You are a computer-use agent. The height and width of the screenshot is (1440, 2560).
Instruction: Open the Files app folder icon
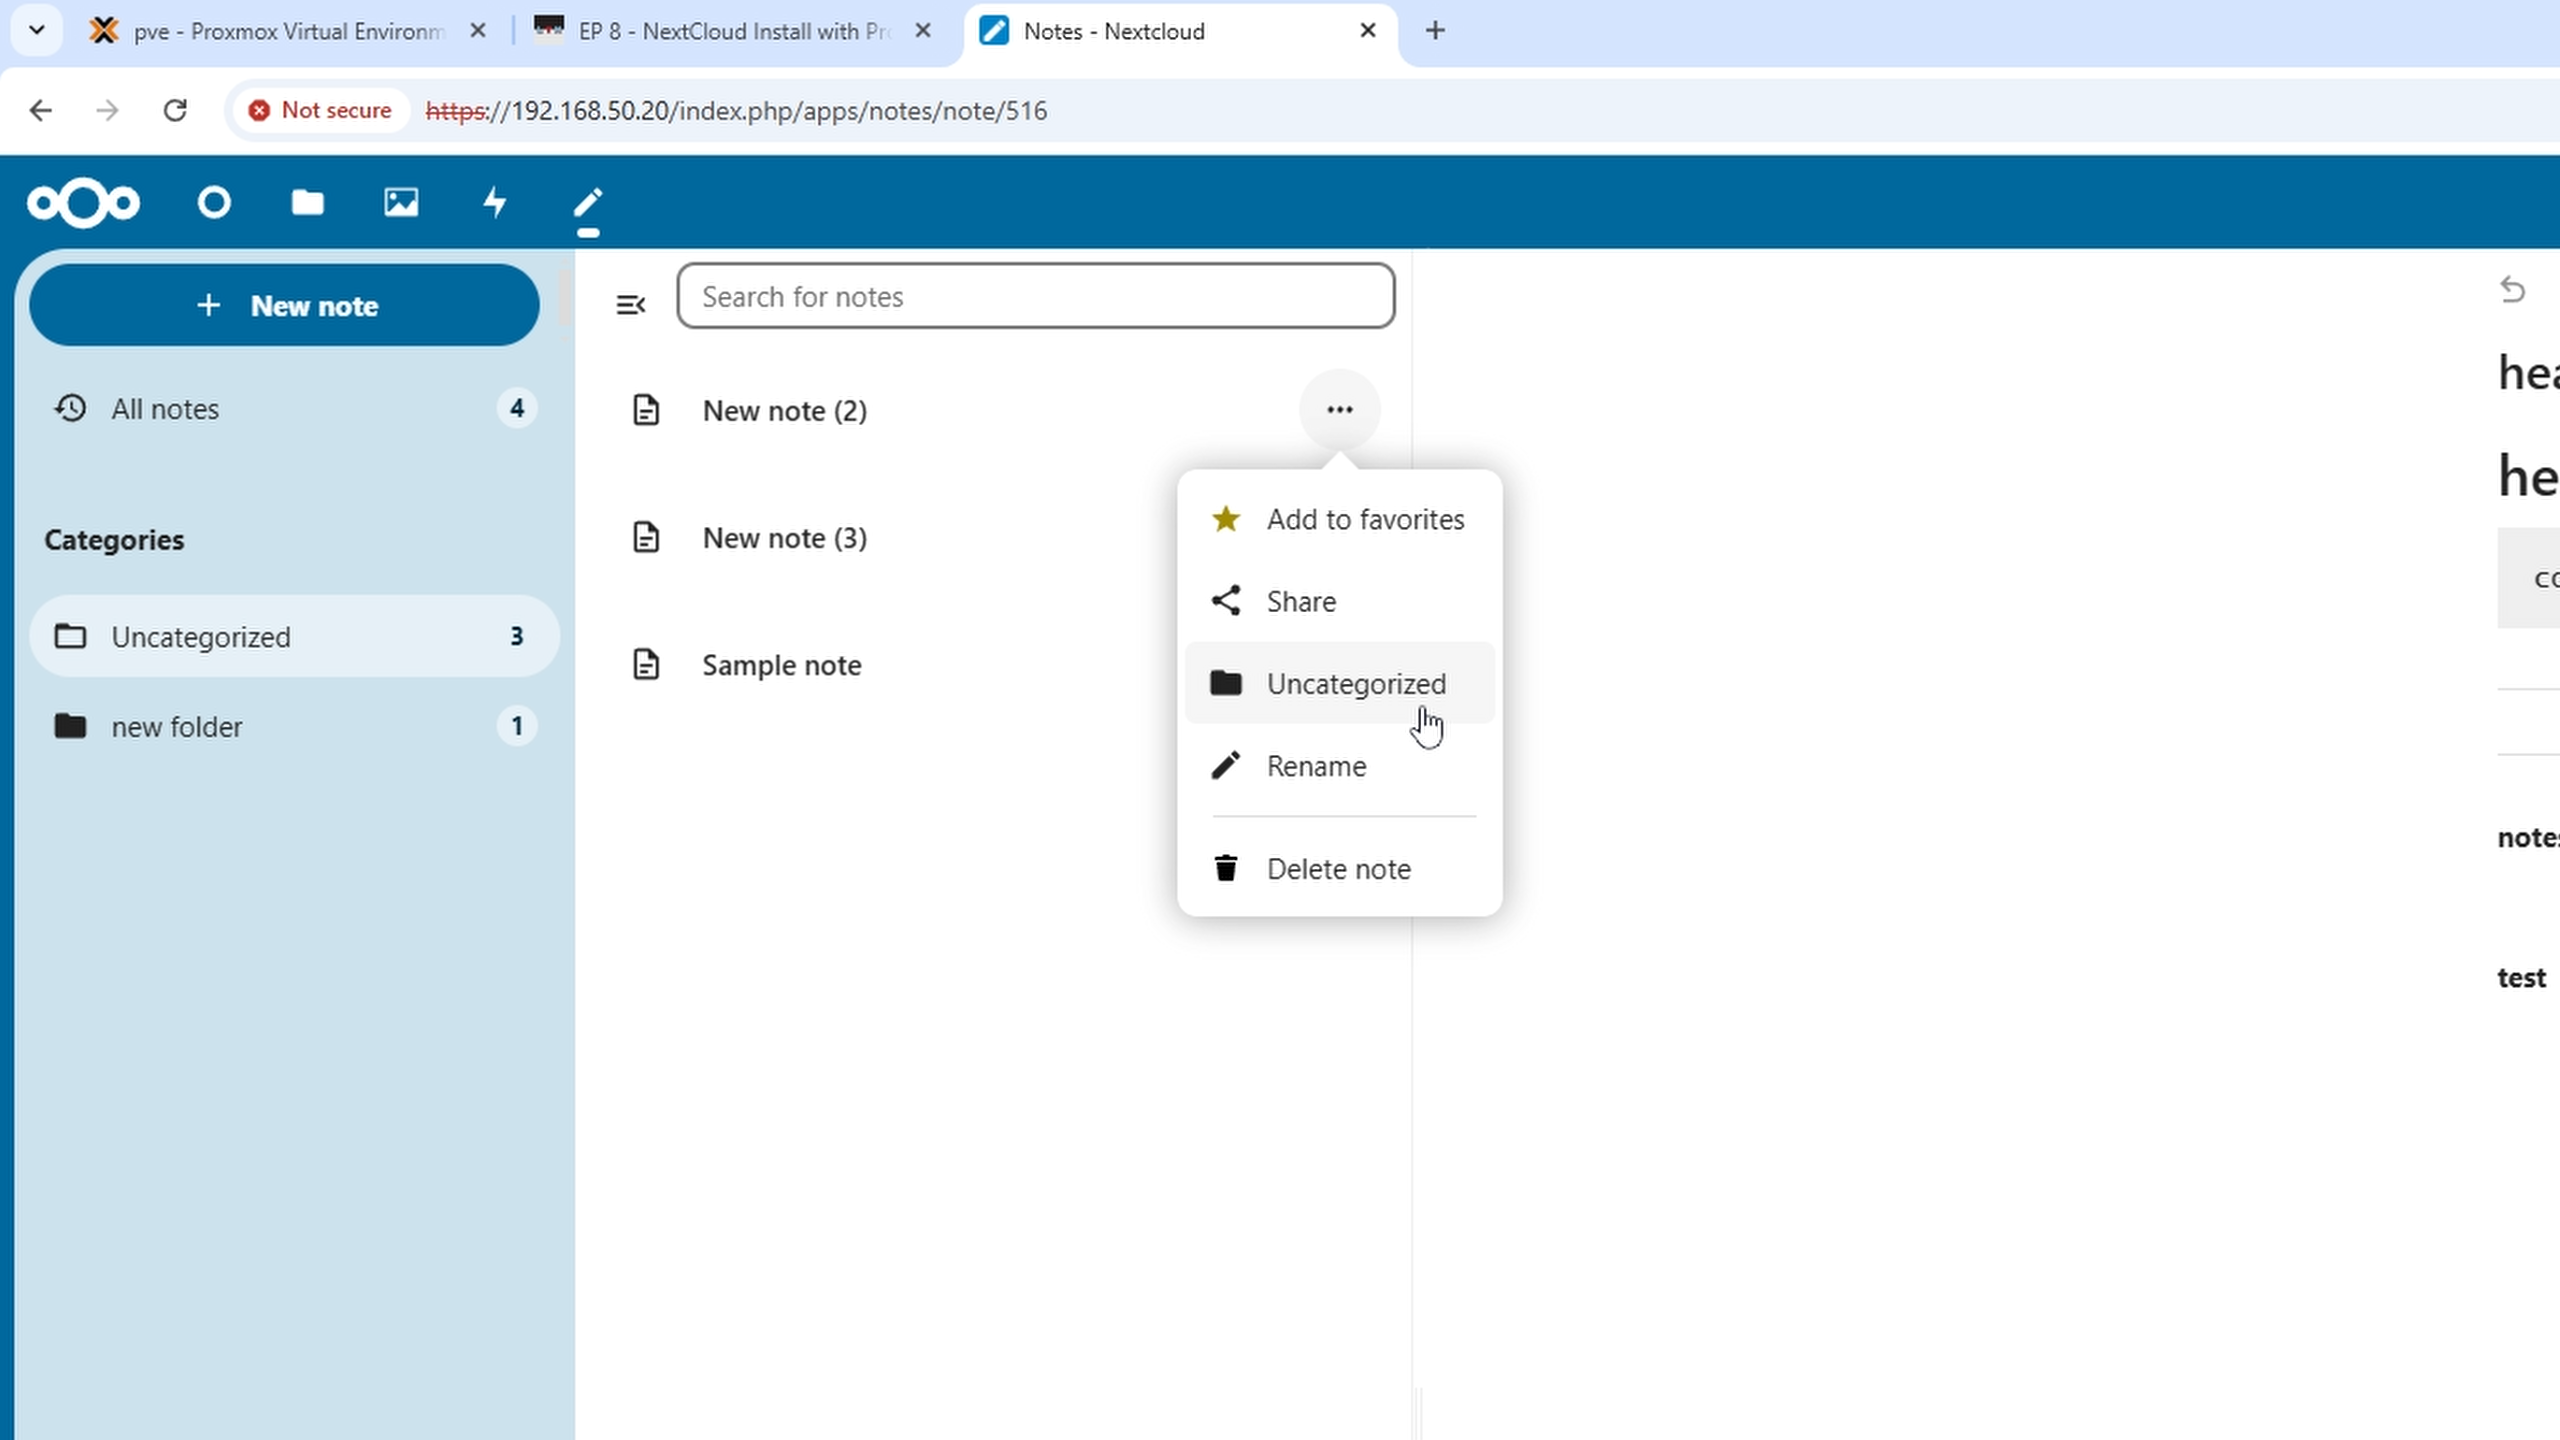(x=307, y=203)
